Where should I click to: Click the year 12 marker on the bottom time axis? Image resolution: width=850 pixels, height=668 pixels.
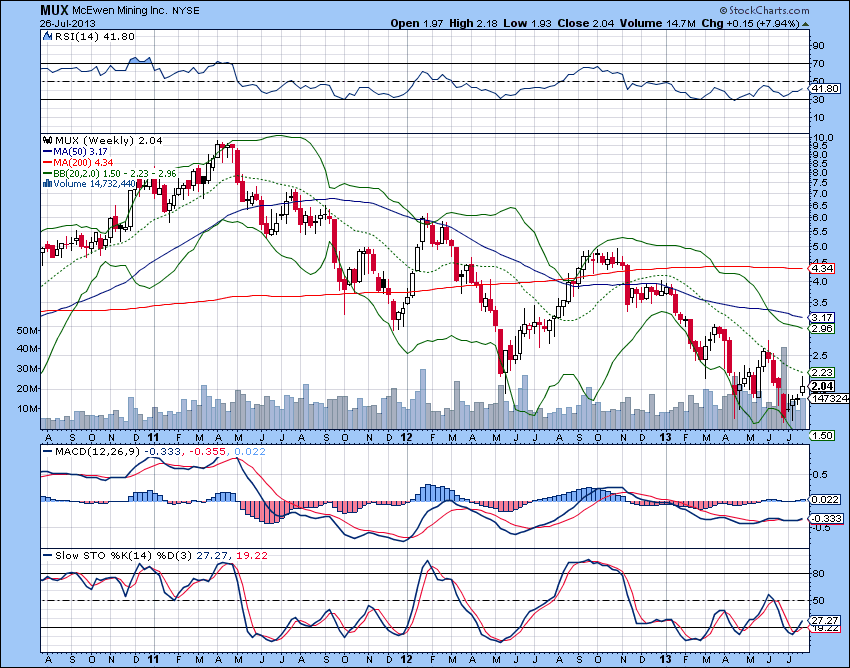(x=407, y=660)
